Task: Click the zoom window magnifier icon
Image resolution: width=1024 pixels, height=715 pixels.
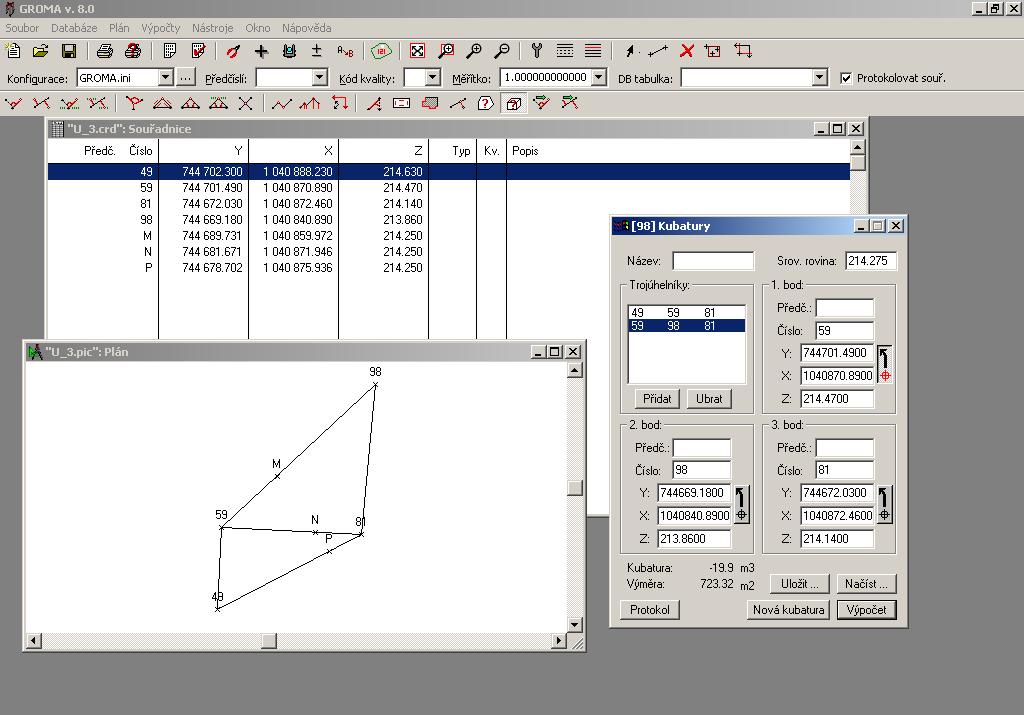Action: coord(446,51)
